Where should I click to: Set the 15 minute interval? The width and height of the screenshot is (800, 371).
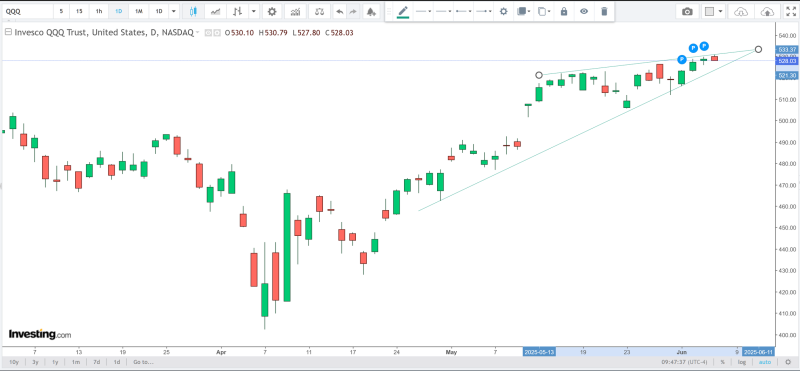point(79,11)
